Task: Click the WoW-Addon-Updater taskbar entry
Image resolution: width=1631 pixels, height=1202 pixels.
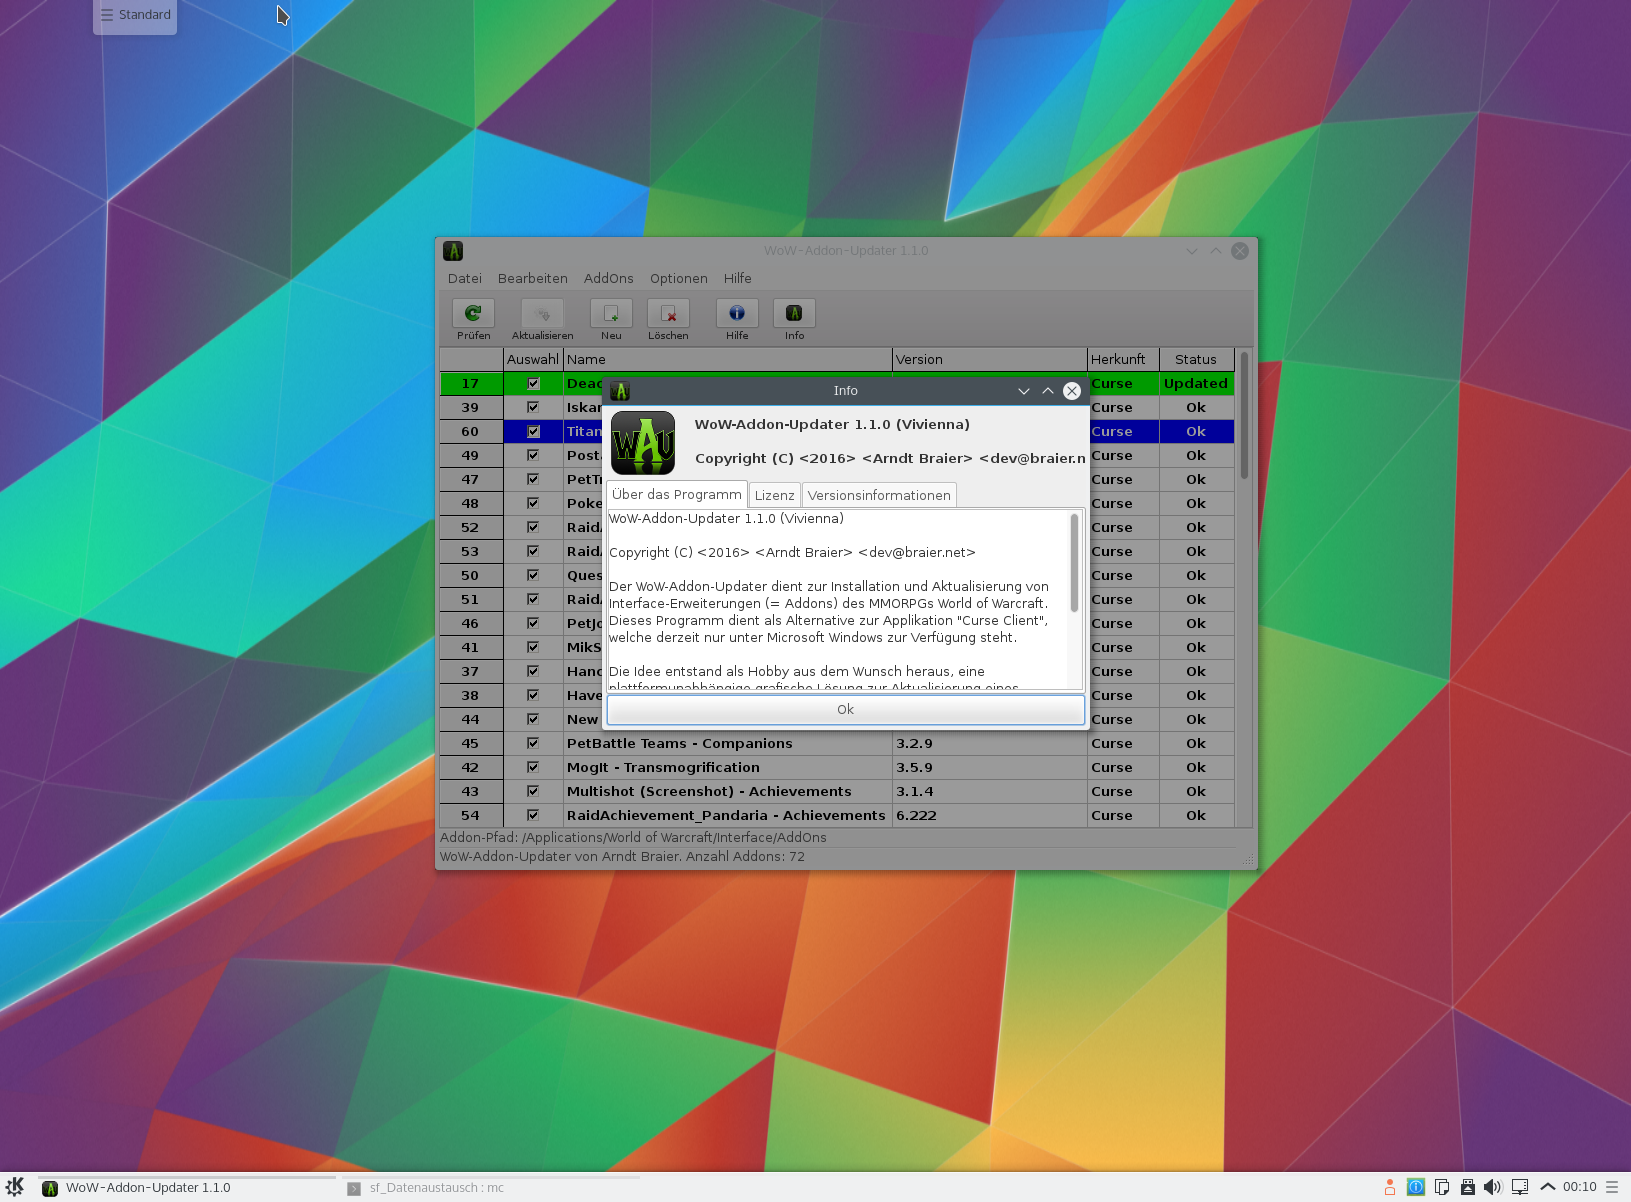Action: 186,1188
